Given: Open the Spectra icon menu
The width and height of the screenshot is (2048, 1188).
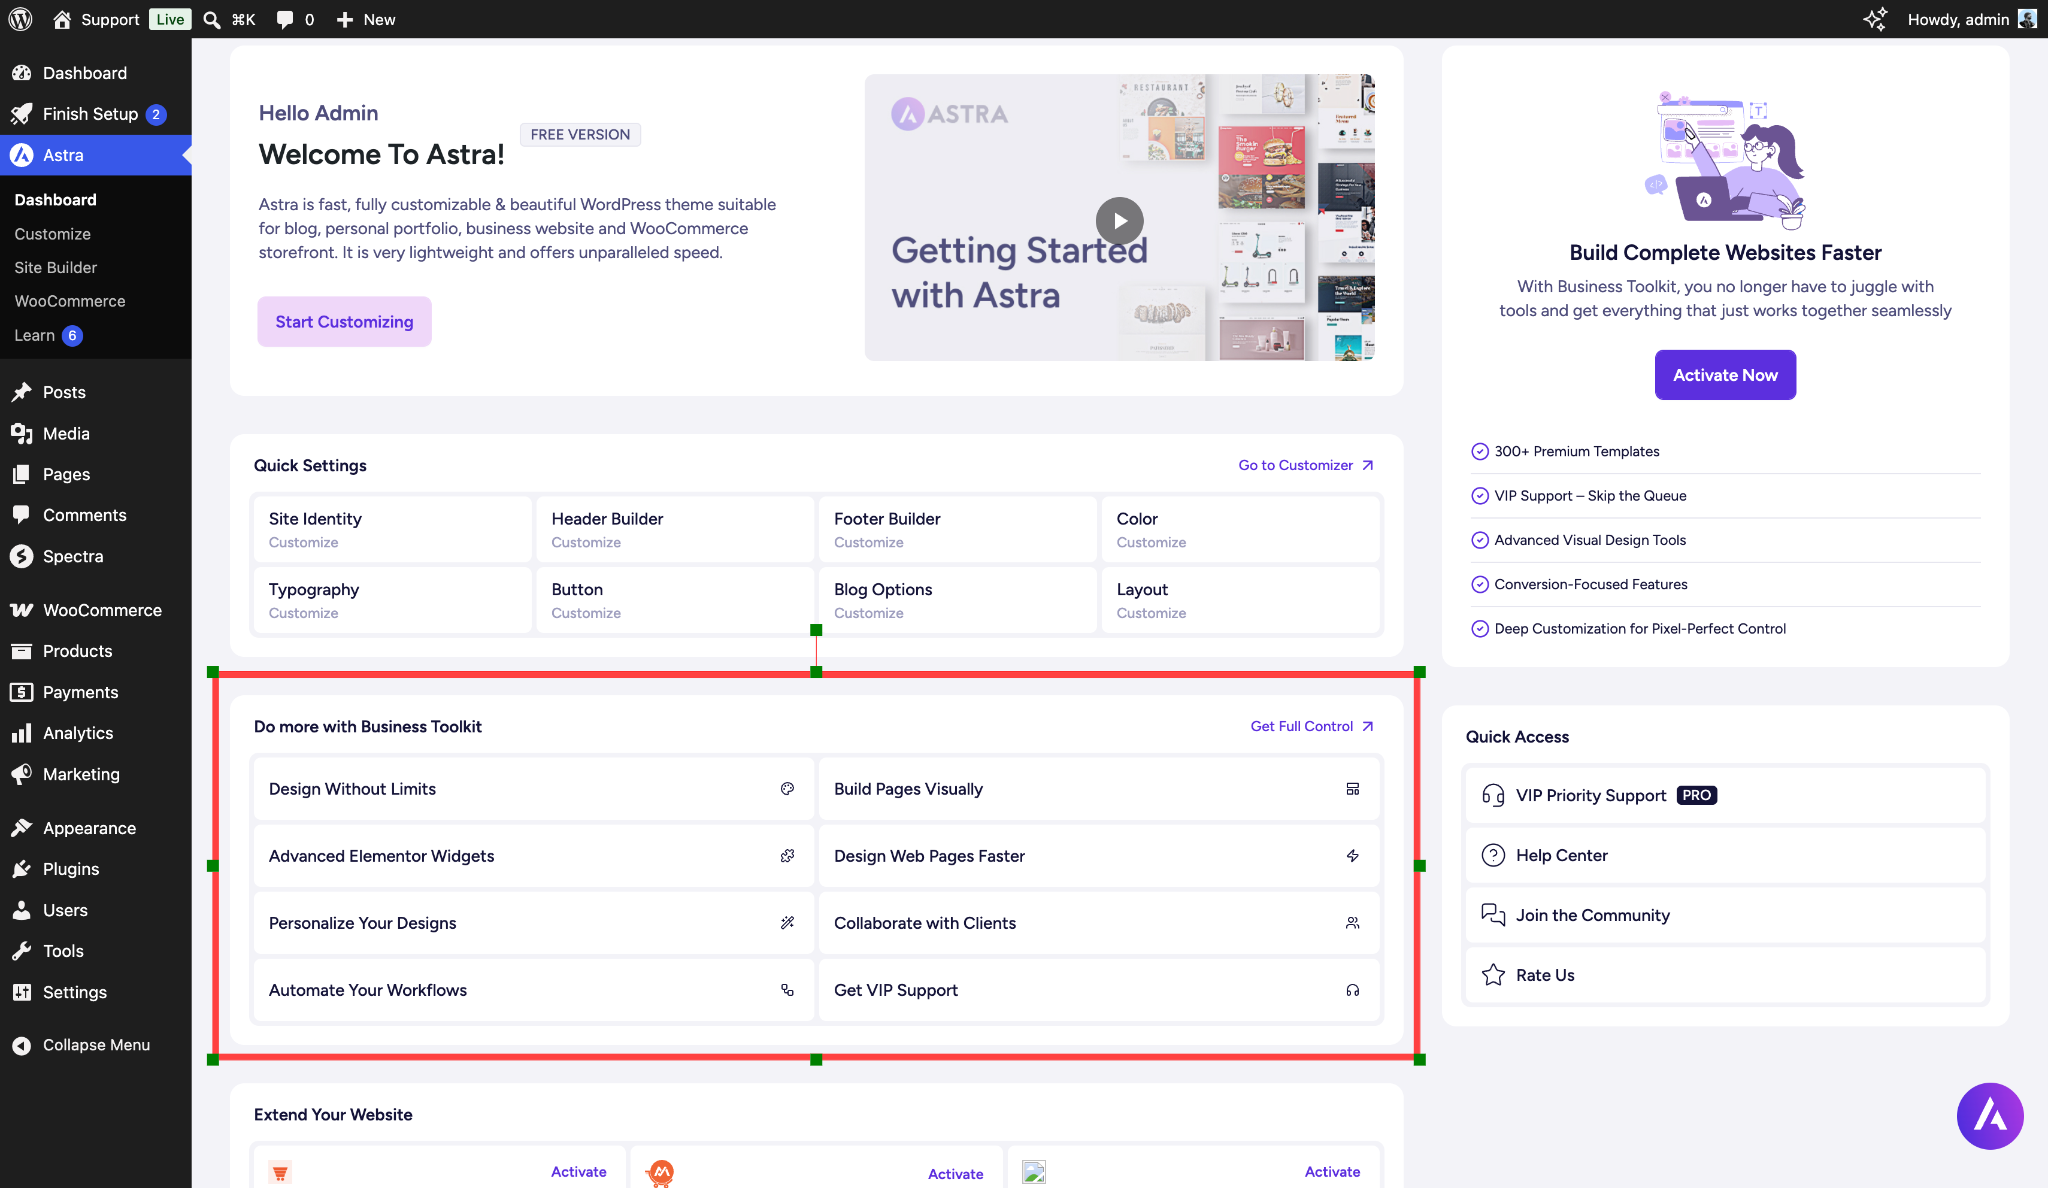Looking at the screenshot, I should coord(96,556).
